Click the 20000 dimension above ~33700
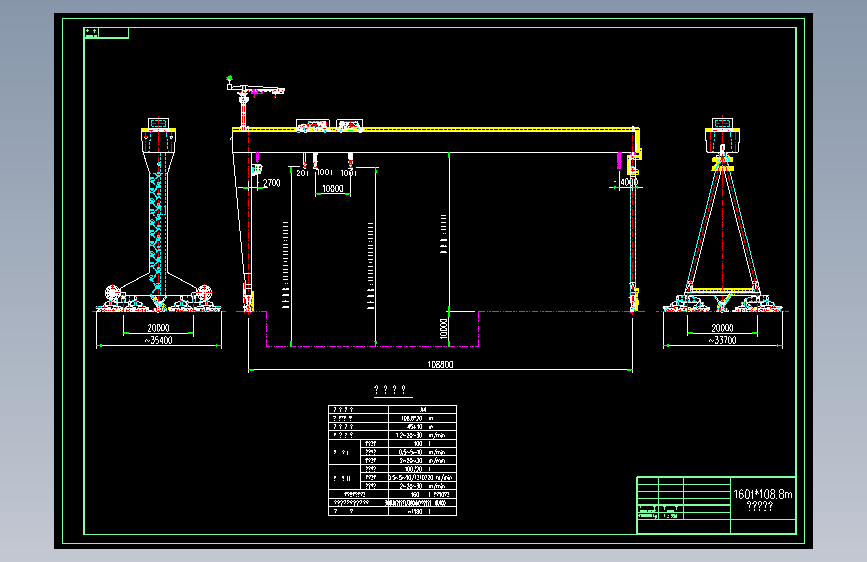 [x=722, y=328]
